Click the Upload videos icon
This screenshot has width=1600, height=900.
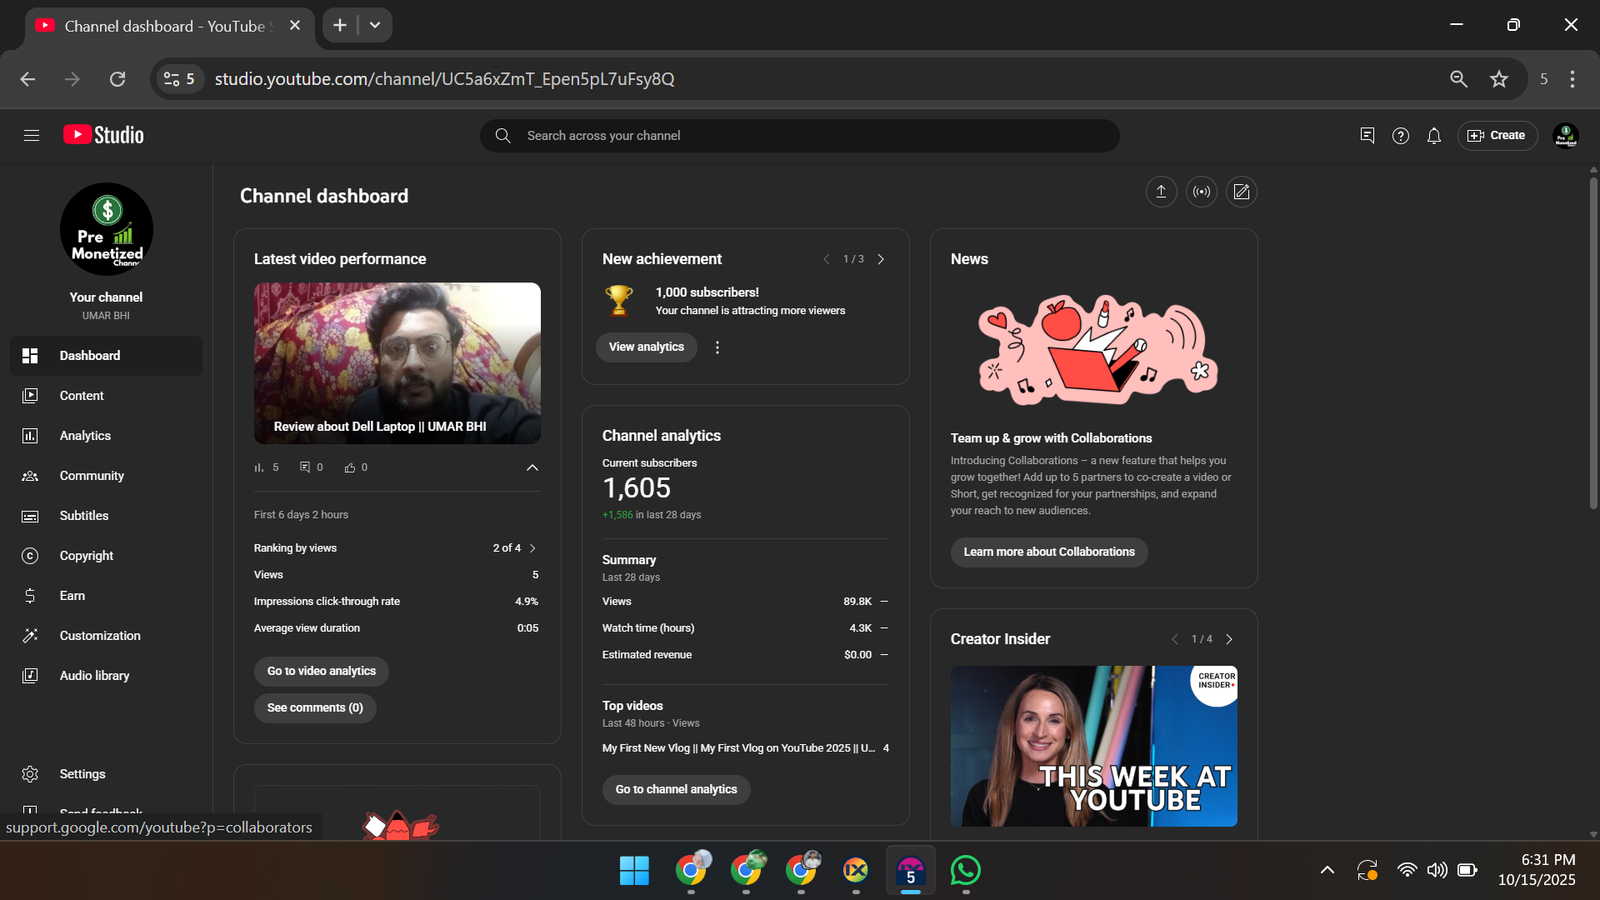[1161, 192]
